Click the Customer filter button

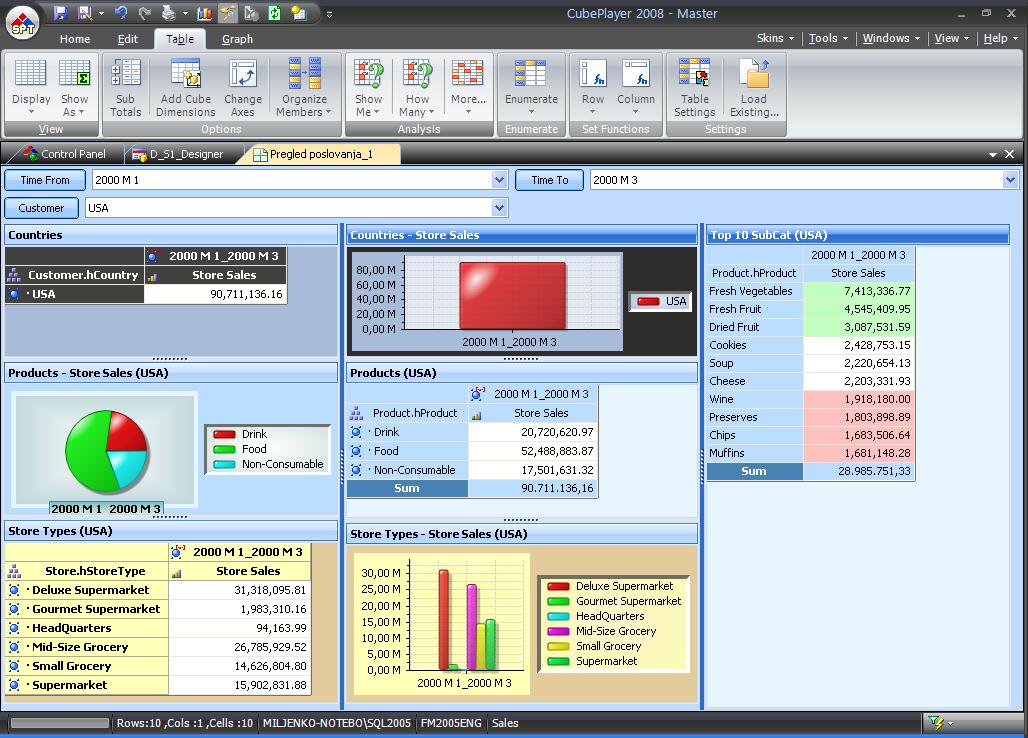click(41, 208)
